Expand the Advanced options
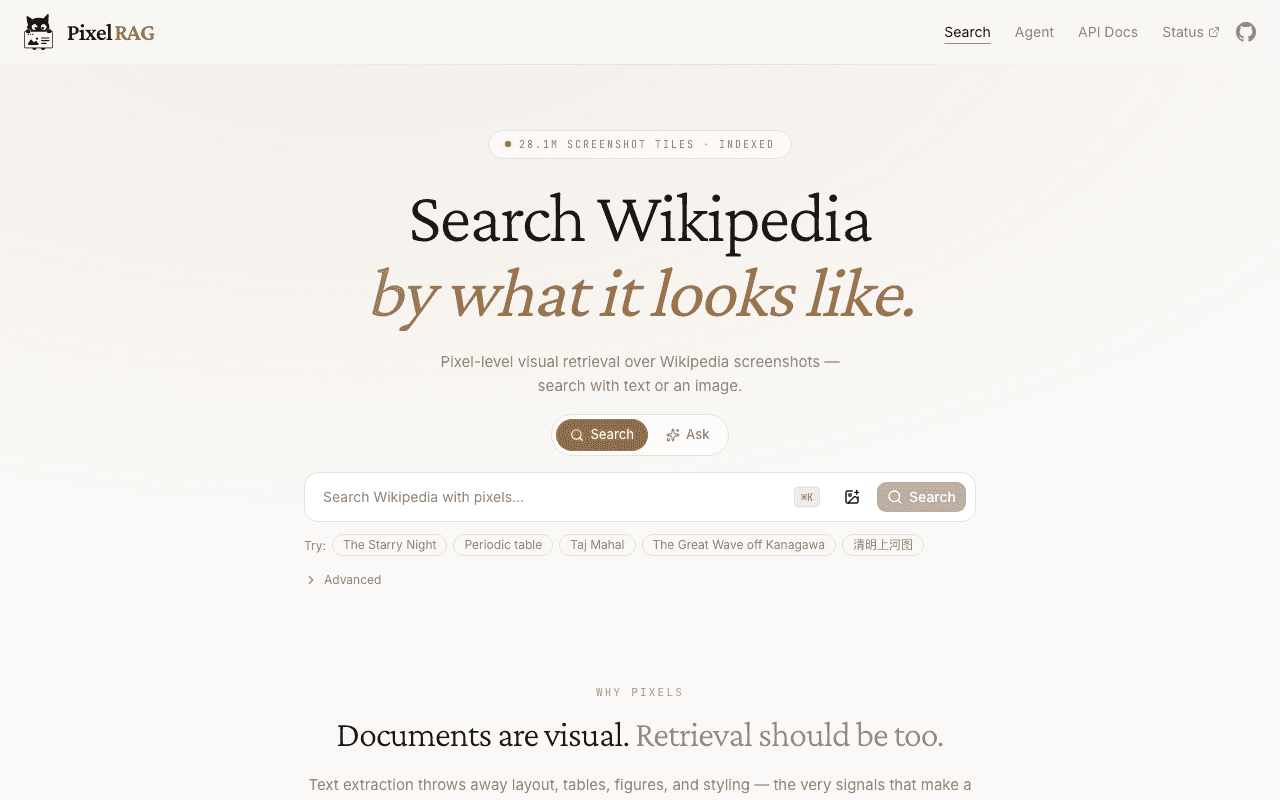 click(343, 580)
